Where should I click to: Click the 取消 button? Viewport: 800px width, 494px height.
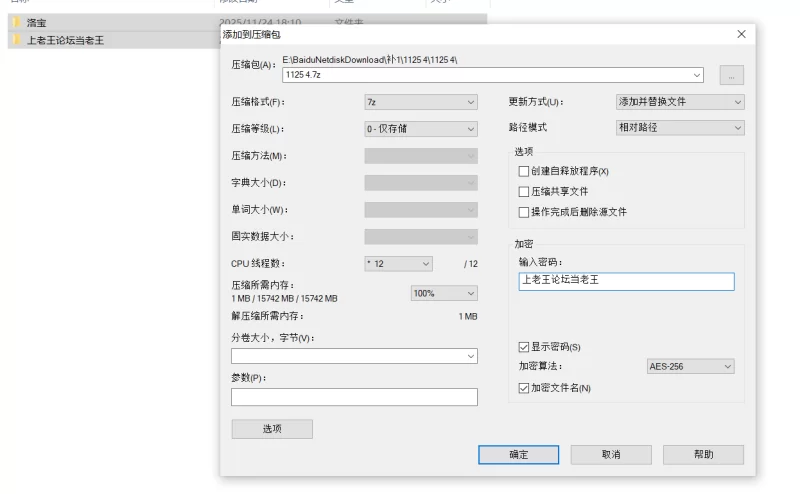(611, 455)
